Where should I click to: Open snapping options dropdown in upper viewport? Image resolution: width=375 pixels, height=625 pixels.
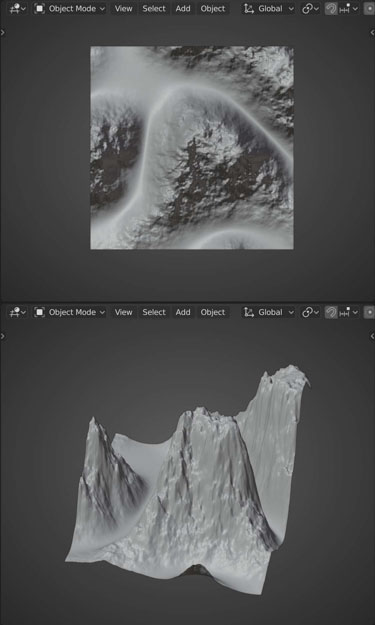[x=349, y=8]
